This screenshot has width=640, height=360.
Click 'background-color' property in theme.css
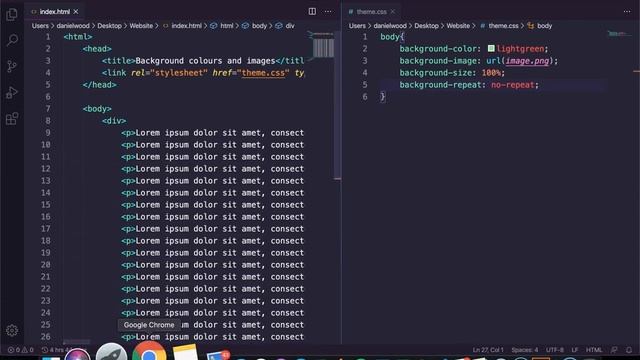point(438,49)
